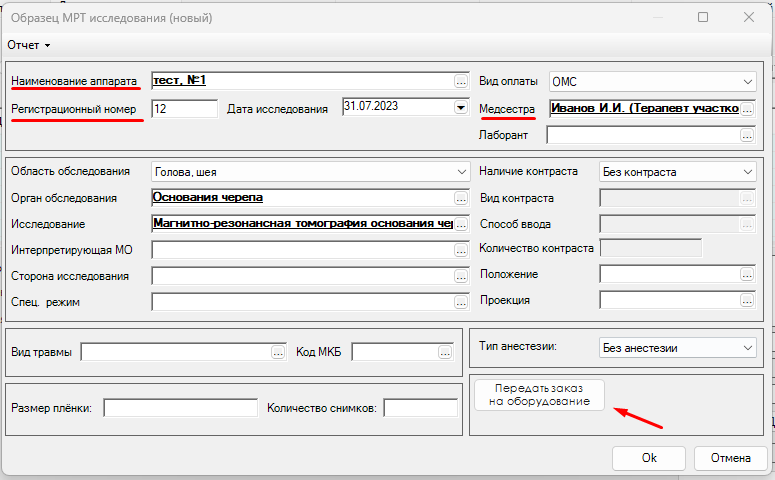775x480 pixels.
Task: Open lookup for Наименование аппарата field
Action: (461, 81)
